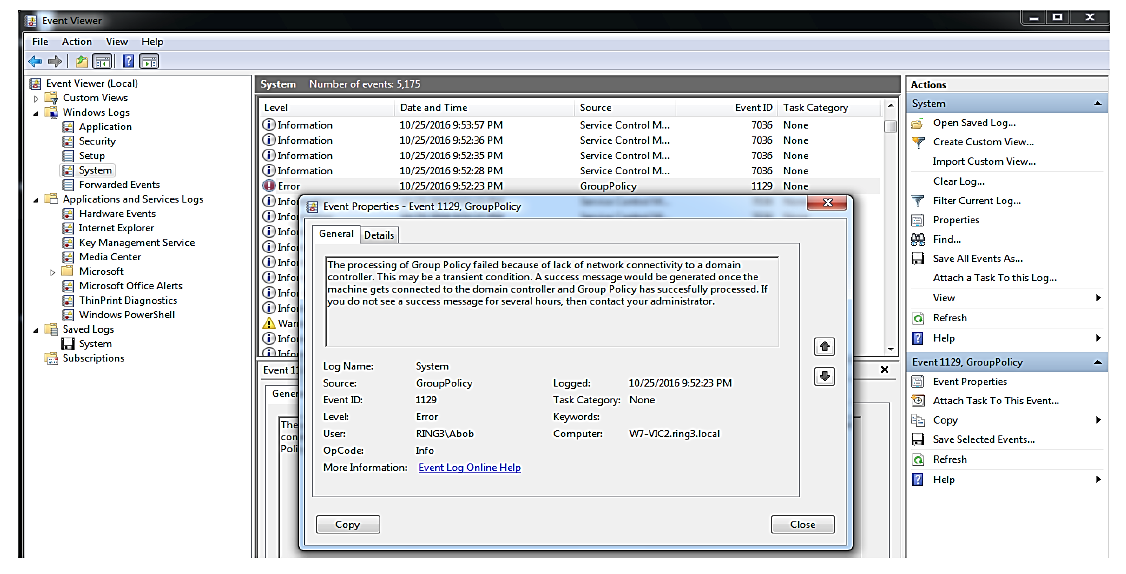Screen dimensions: 1126x574
Task: Click Attach Task To This Event
Action: click(995, 401)
